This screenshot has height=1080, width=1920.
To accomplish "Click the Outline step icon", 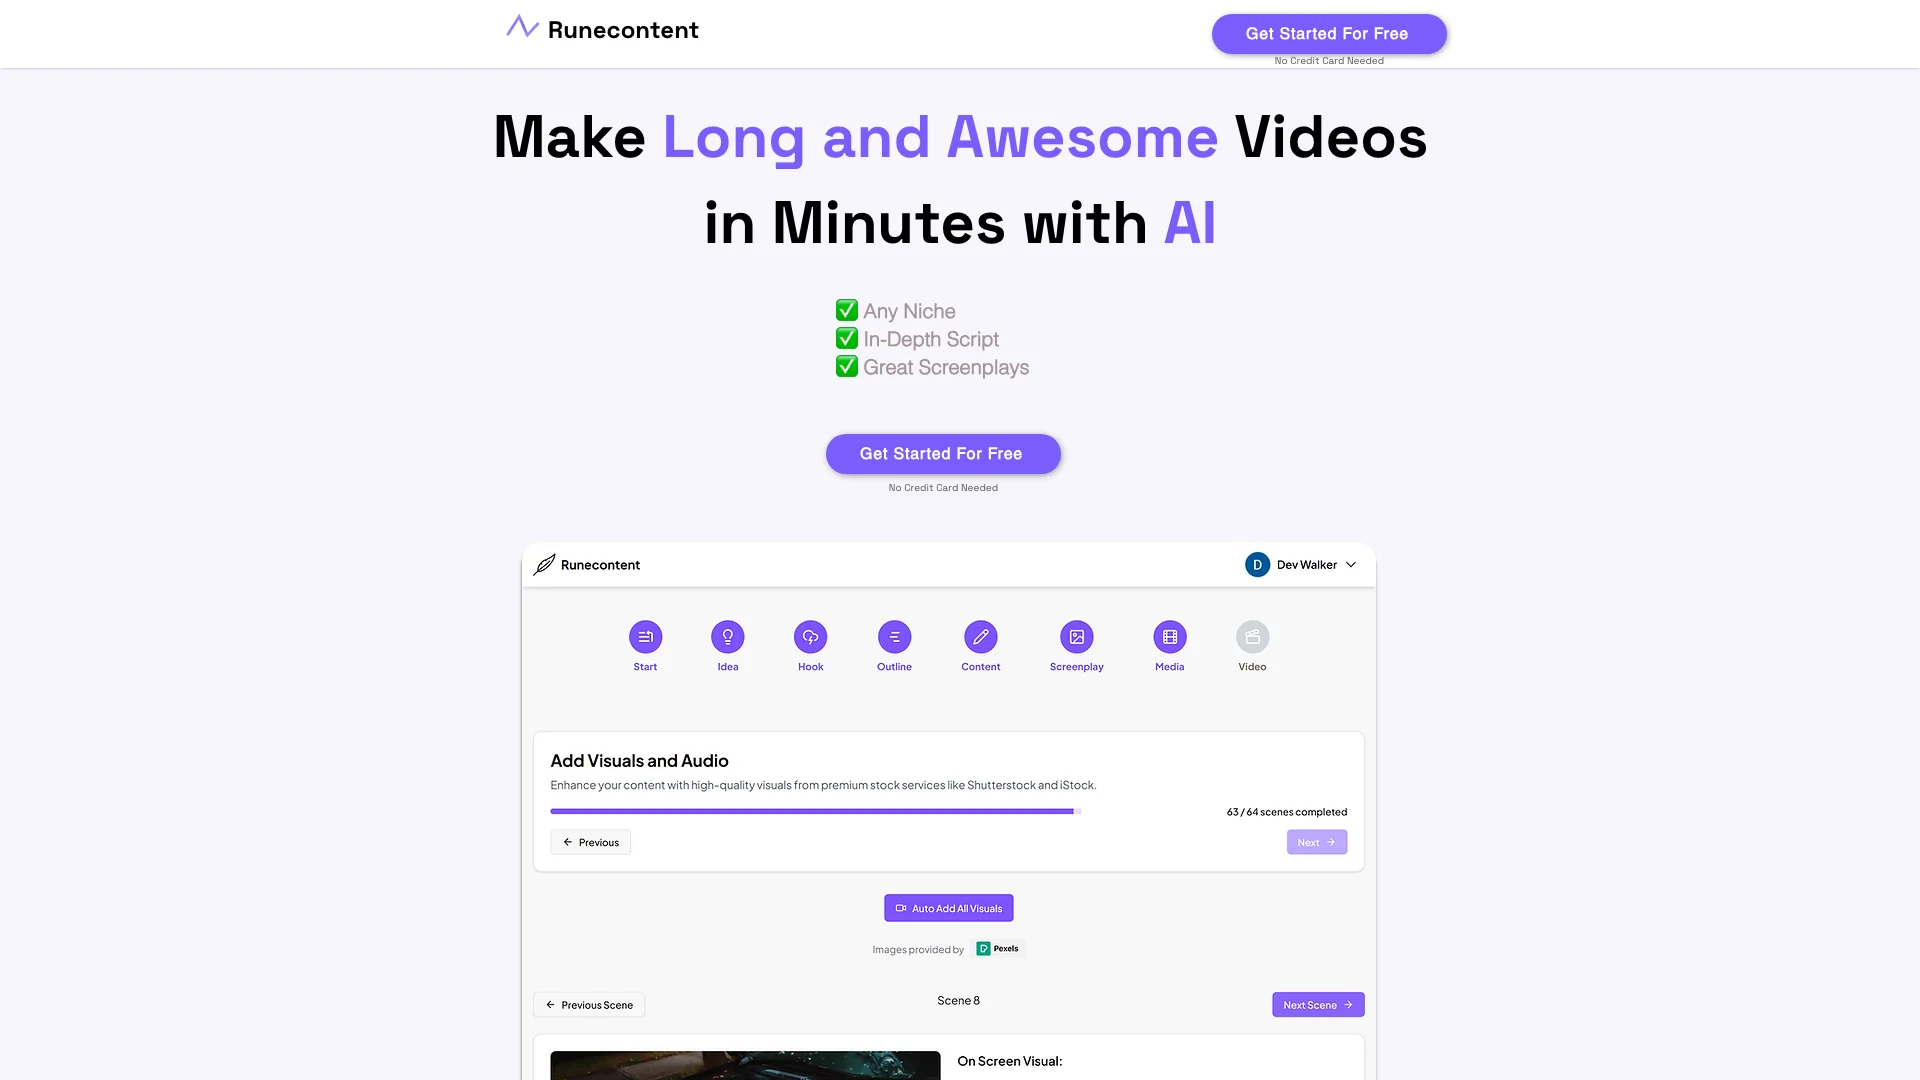I will pos(894,637).
